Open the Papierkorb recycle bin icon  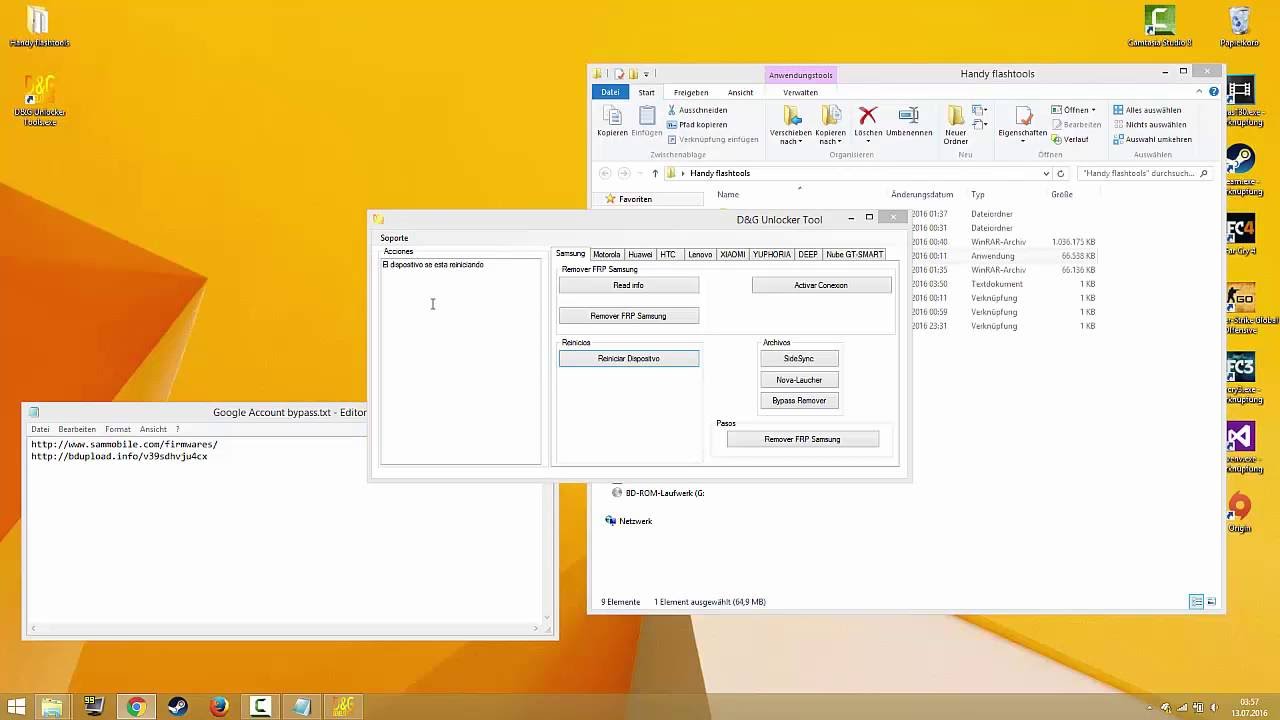point(1239,26)
